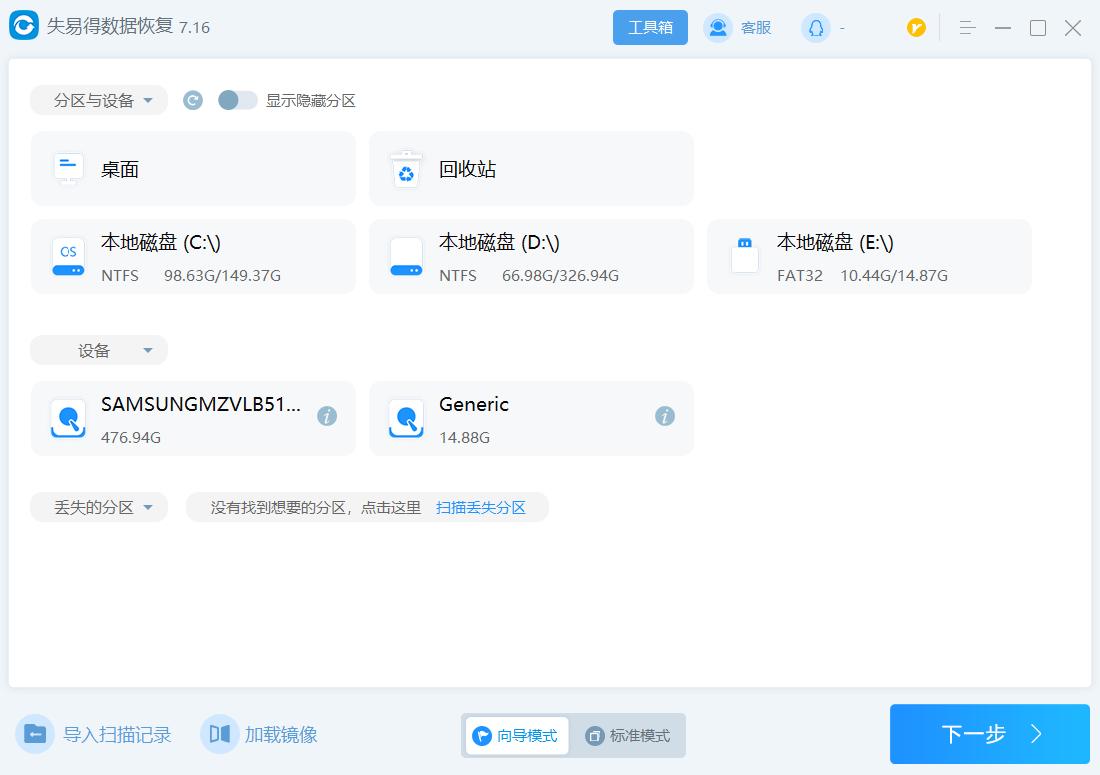Select the FAT32 本地磁盘 (E:) partition
Viewport: 1100px width, 775px height.
click(x=868, y=256)
